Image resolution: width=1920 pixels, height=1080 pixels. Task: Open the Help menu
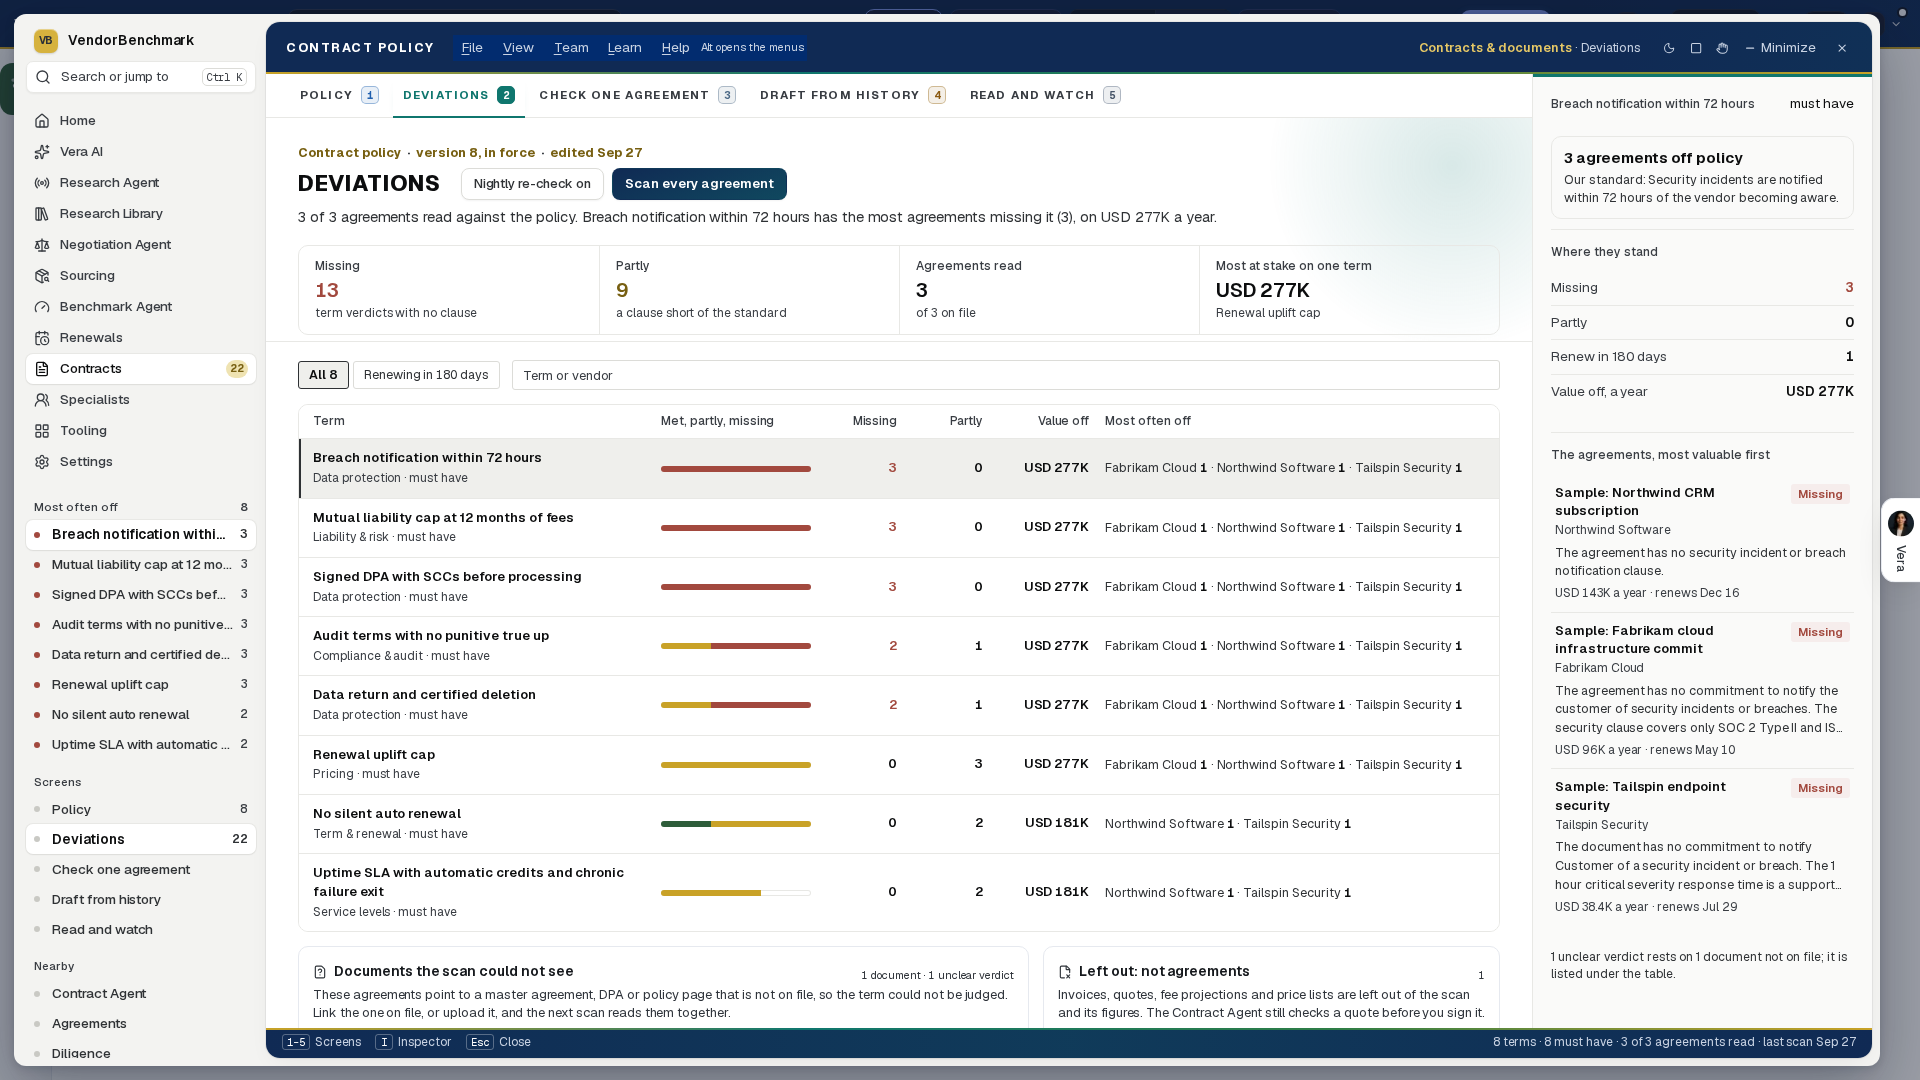[675, 48]
